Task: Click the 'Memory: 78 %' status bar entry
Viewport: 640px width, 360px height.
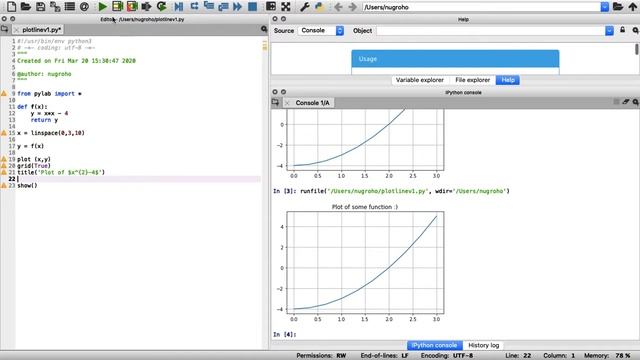Action: 607,356
